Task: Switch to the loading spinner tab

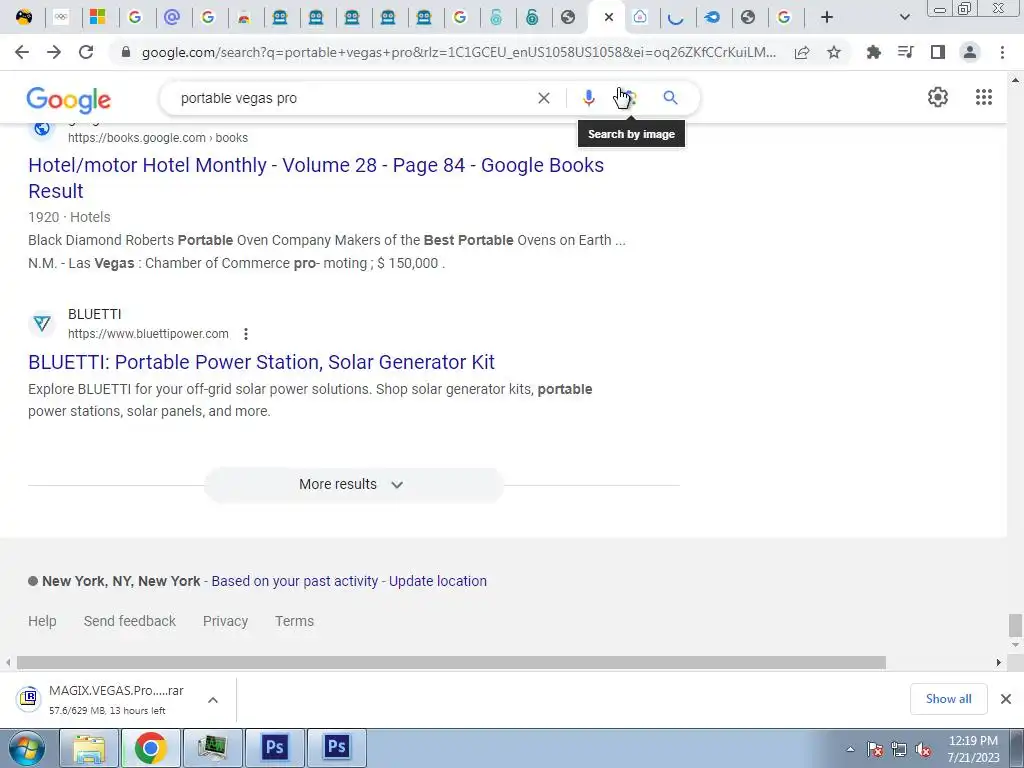Action: point(676,17)
